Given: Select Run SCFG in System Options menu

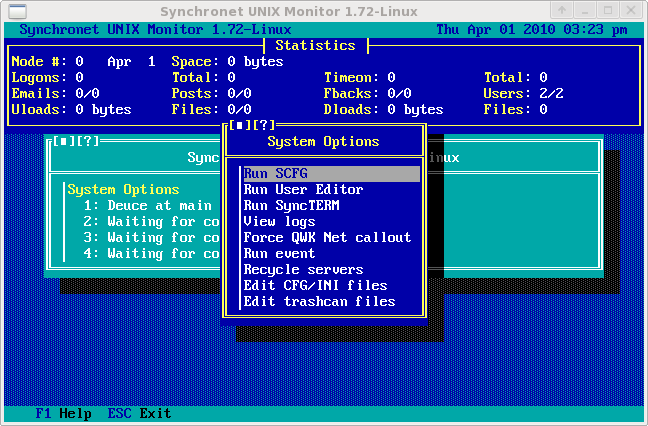Looking at the screenshot, I should 331,174.
